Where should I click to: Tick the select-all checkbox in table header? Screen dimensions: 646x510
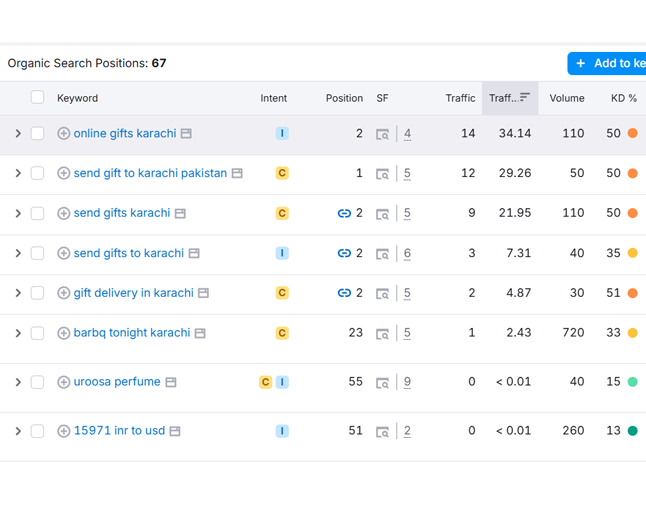[x=37, y=98]
